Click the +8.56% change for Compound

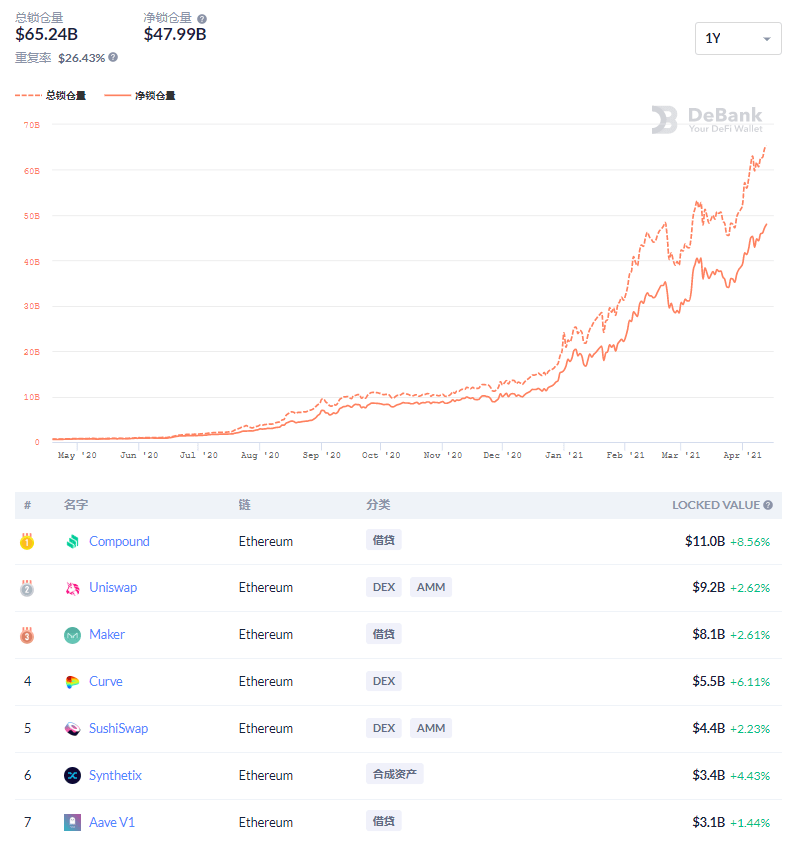750,542
